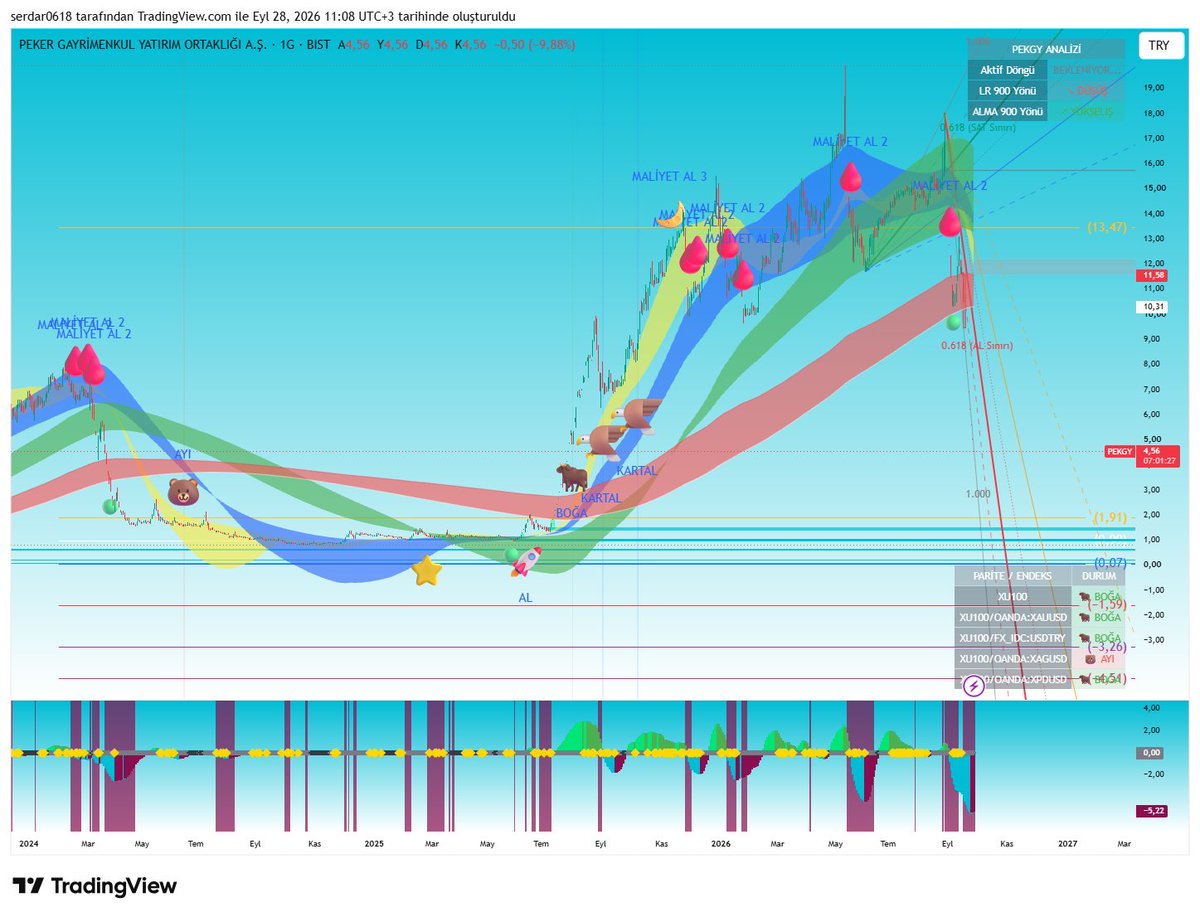Click the 2025 time axis label
Screen dimensions: 1200x917
[374, 844]
